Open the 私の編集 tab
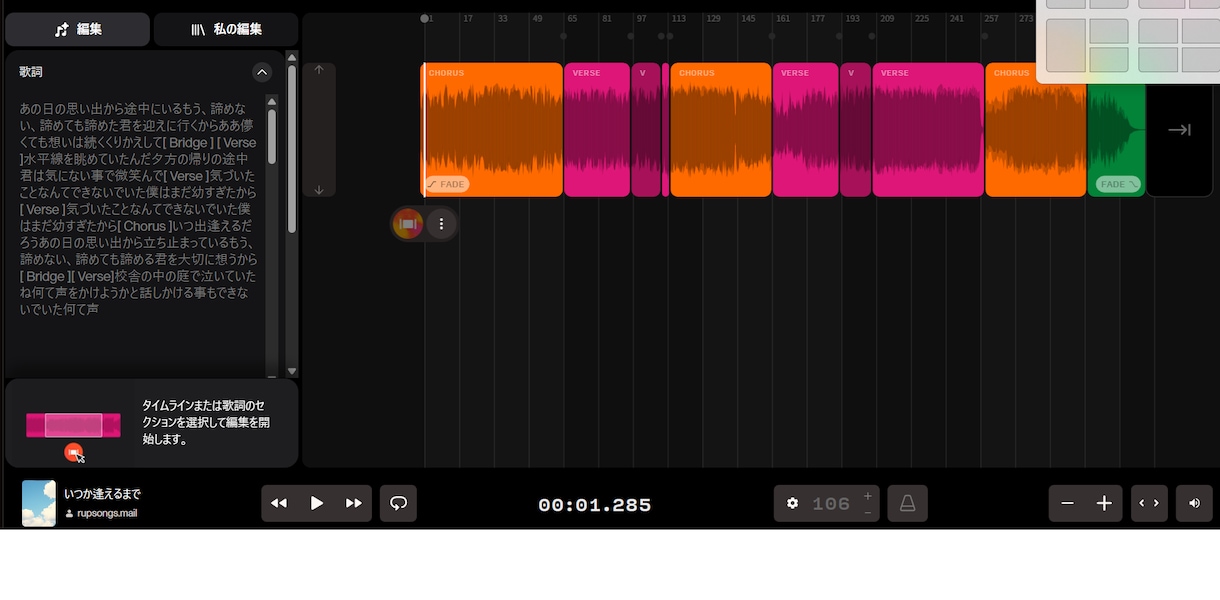The height and width of the screenshot is (600, 1220). 226,30
